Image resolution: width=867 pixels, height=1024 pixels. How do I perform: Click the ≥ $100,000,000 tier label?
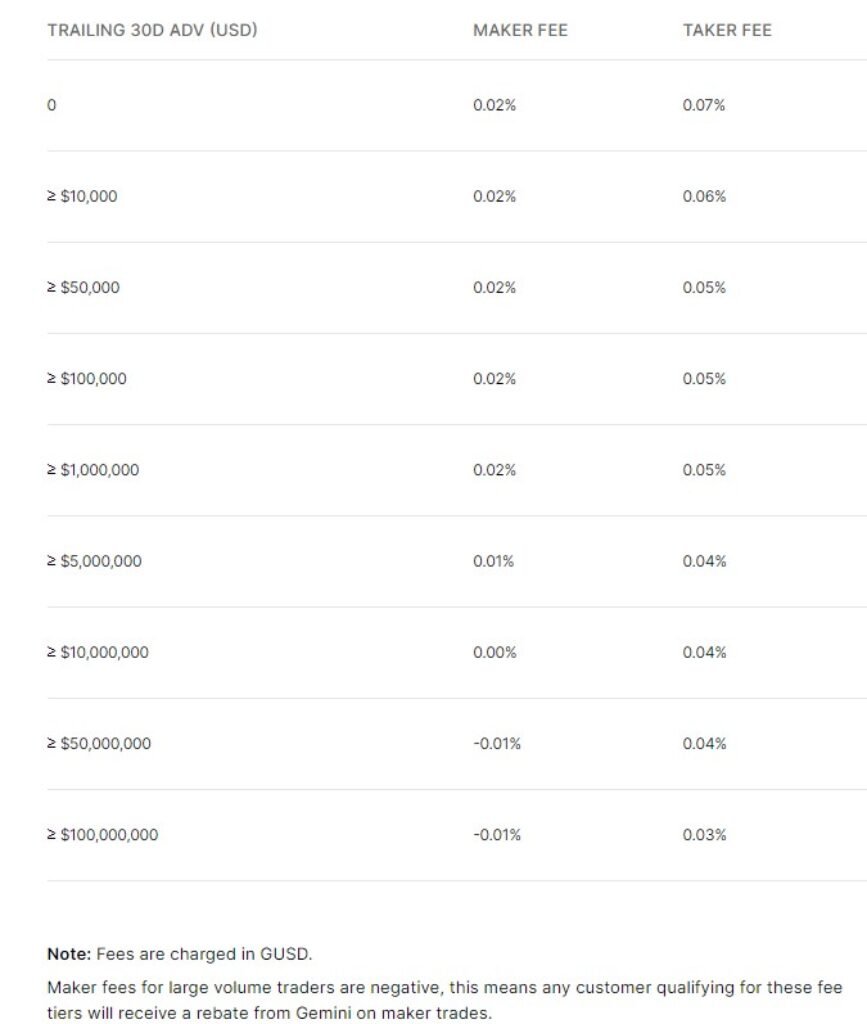click(x=102, y=834)
